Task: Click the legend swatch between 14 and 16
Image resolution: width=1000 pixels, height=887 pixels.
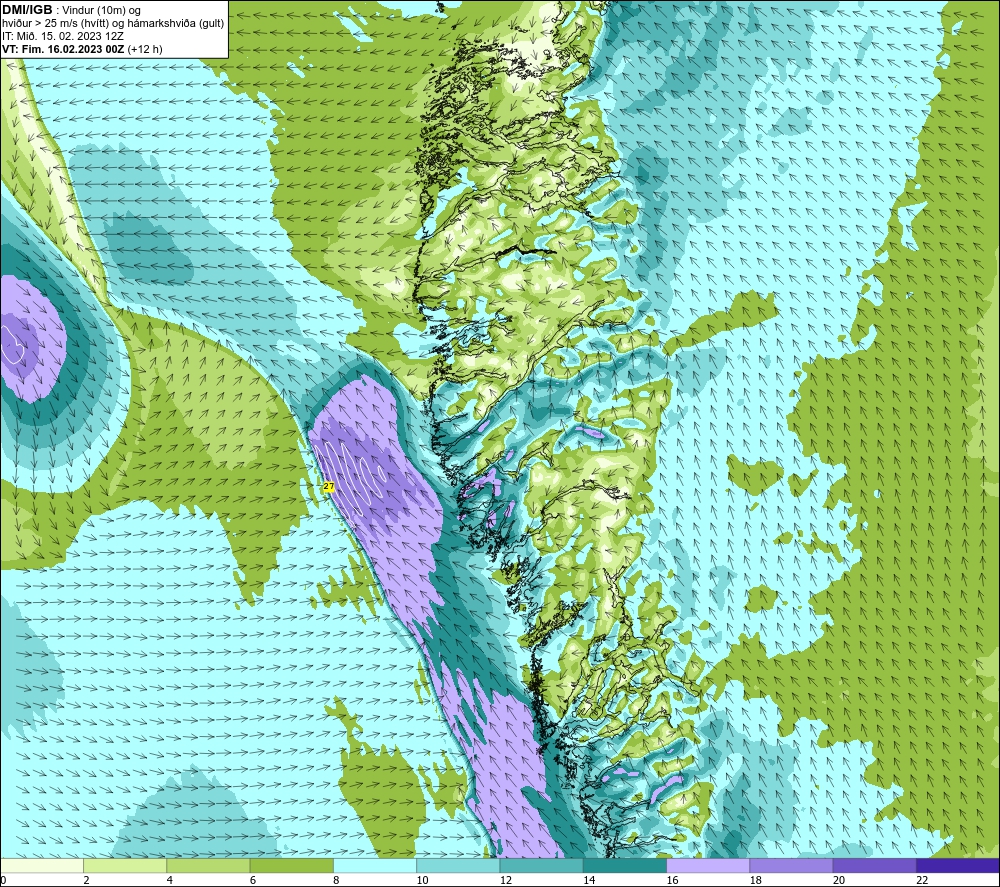Action: pyautogui.click(x=625, y=865)
